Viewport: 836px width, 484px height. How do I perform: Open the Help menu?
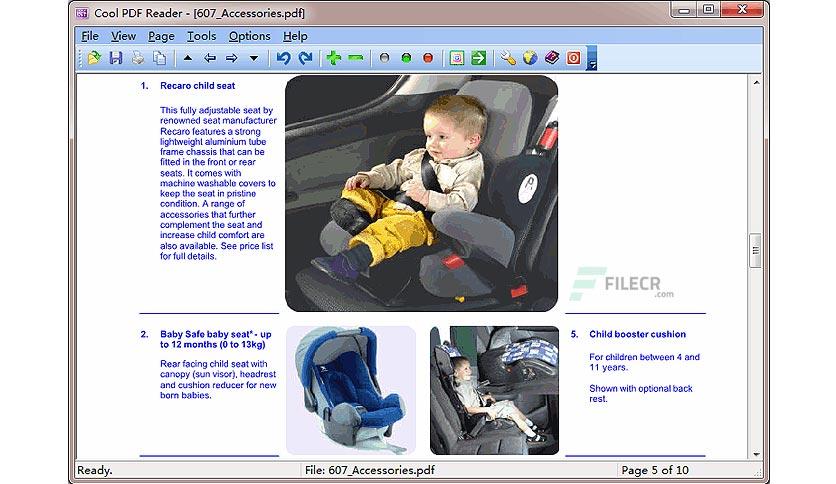[x=295, y=36]
